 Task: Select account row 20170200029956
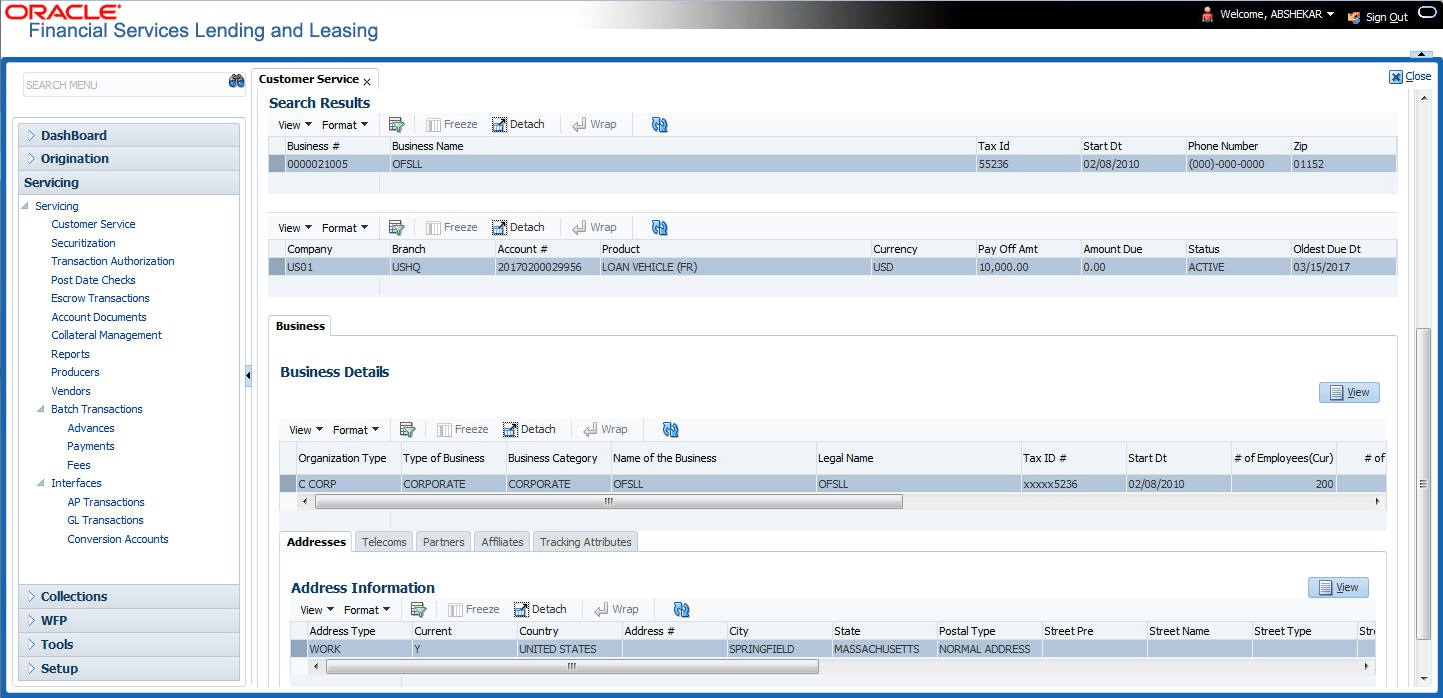[832, 267]
